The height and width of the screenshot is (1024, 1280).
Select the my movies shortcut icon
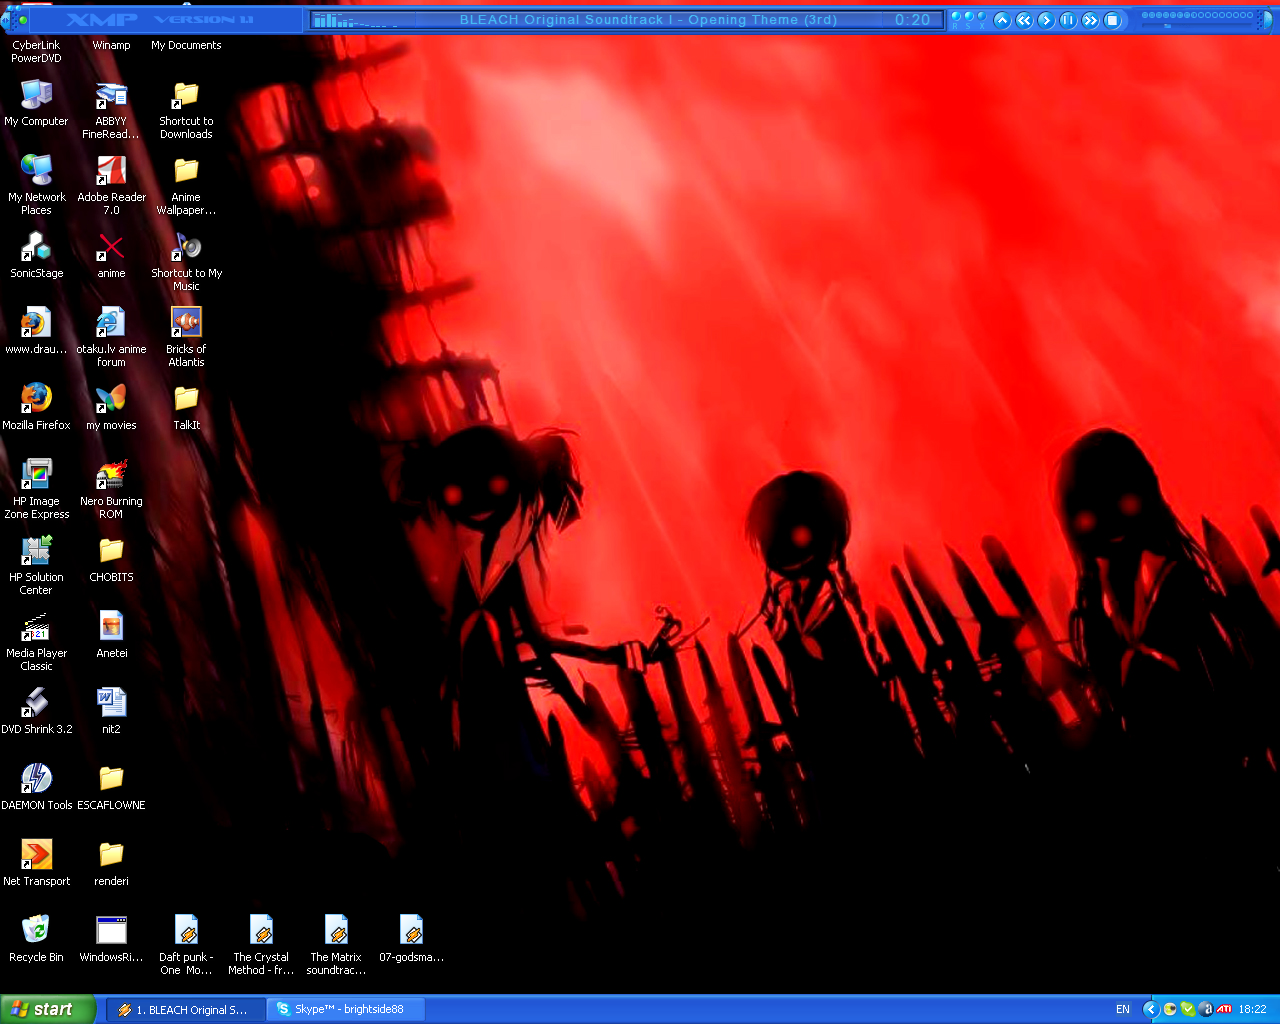point(111,407)
